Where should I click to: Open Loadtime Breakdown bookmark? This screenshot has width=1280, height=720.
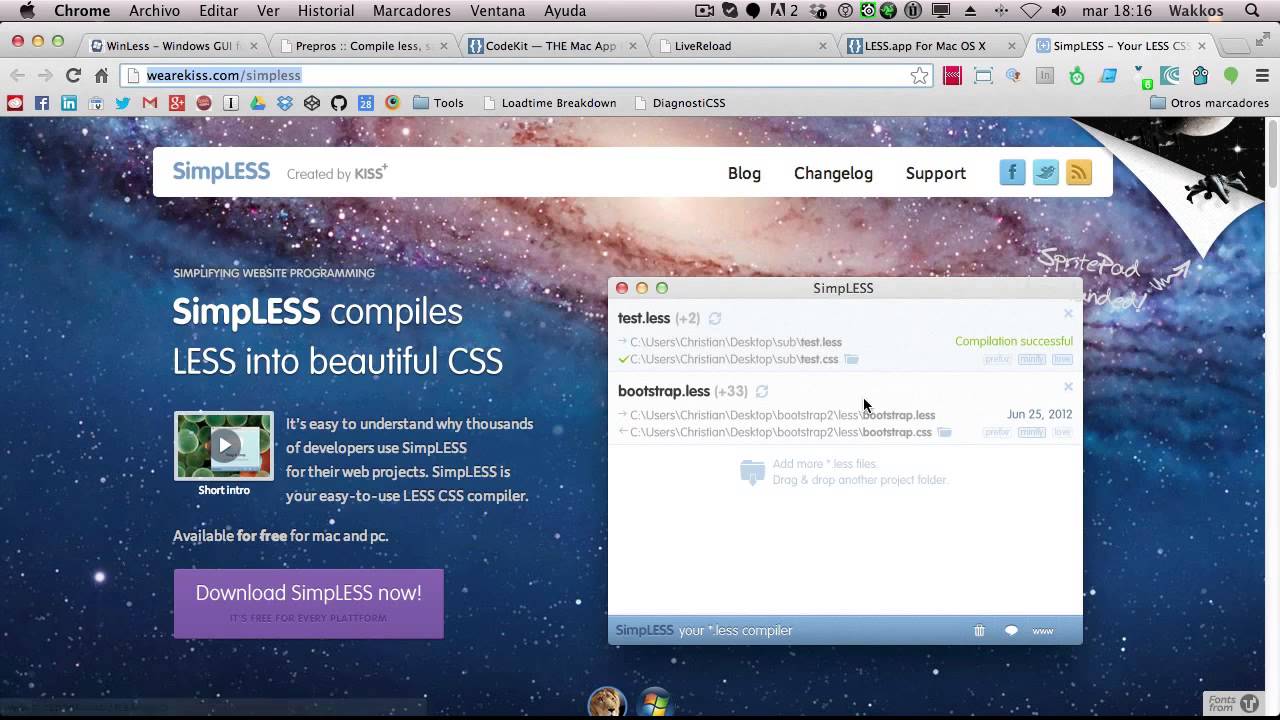pos(549,103)
